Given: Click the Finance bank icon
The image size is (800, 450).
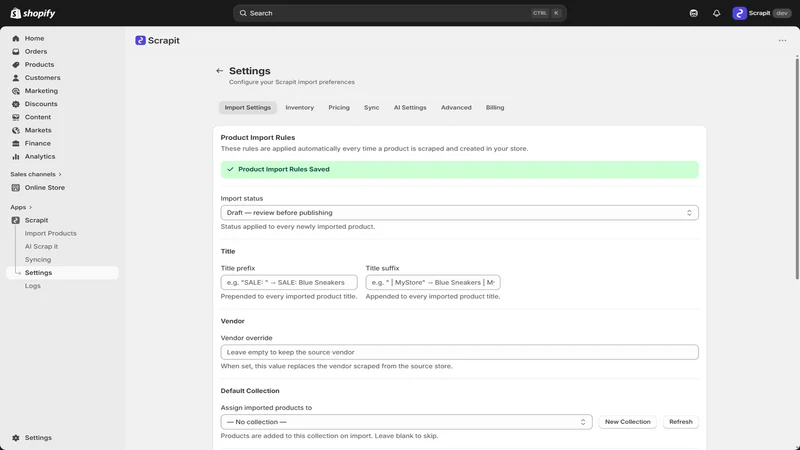Looking at the screenshot, I should tap(16, 143).
